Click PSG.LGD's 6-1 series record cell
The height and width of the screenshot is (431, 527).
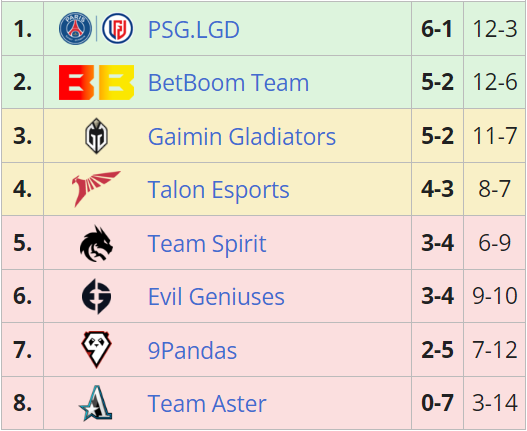point(437,29)
